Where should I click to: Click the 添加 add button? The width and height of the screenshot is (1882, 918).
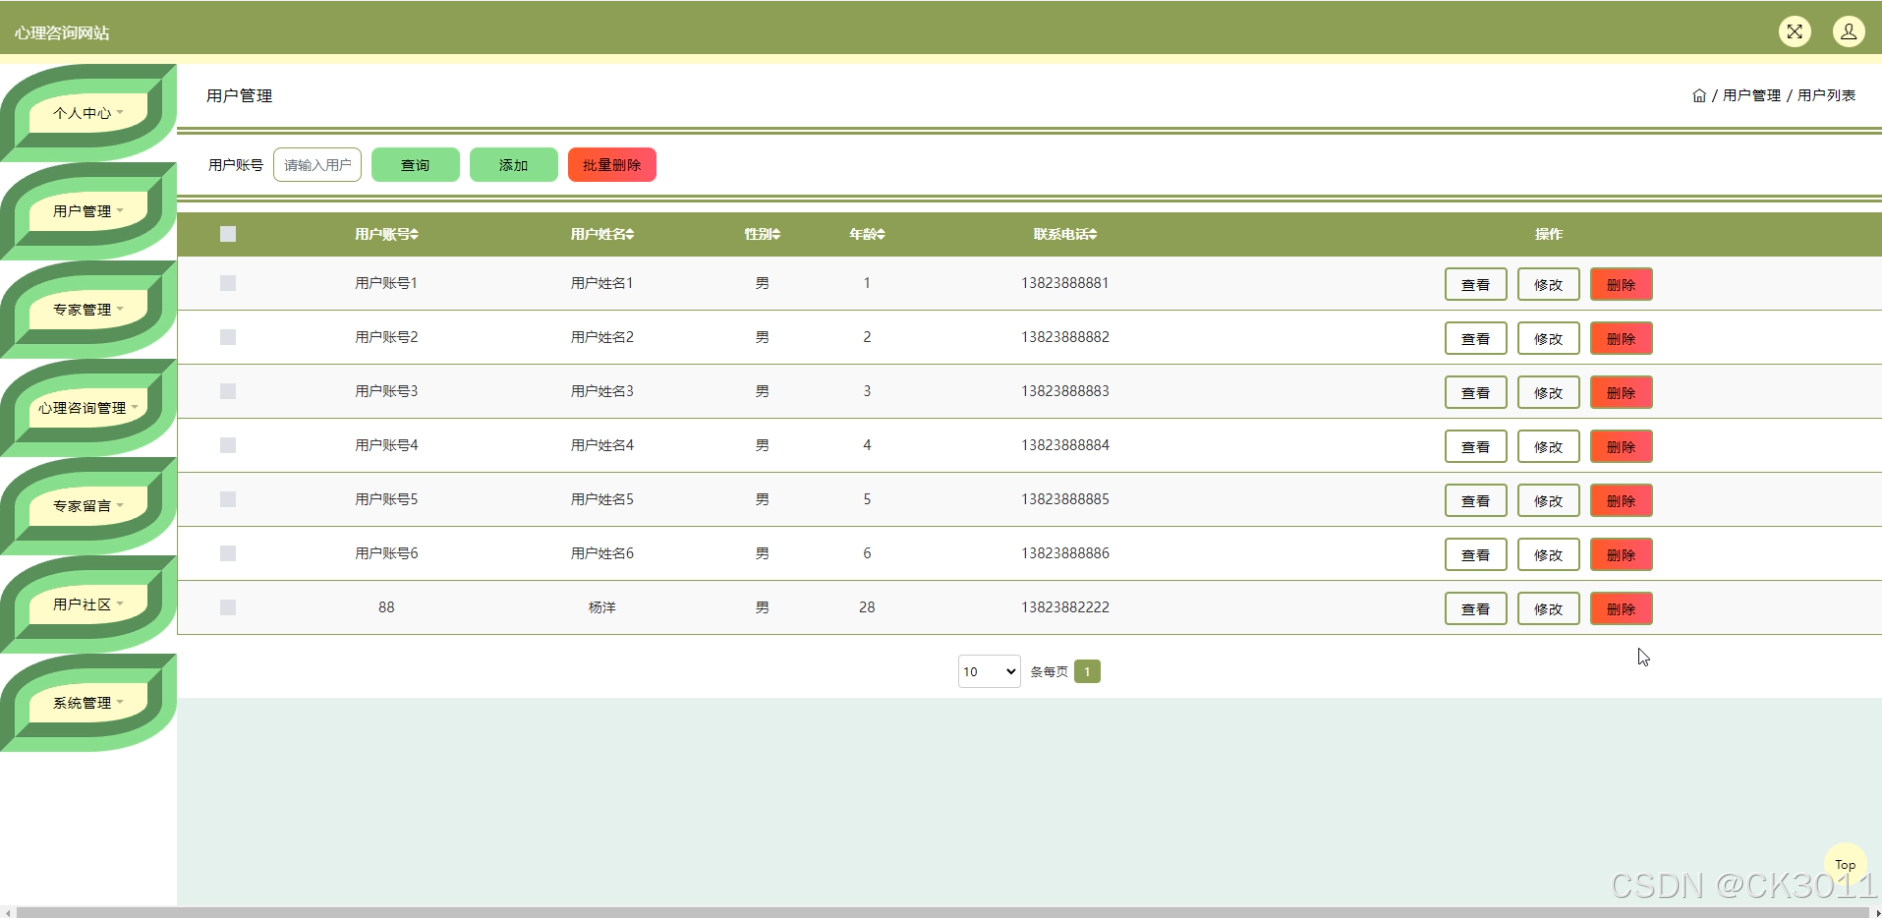[x=513, y=165]
